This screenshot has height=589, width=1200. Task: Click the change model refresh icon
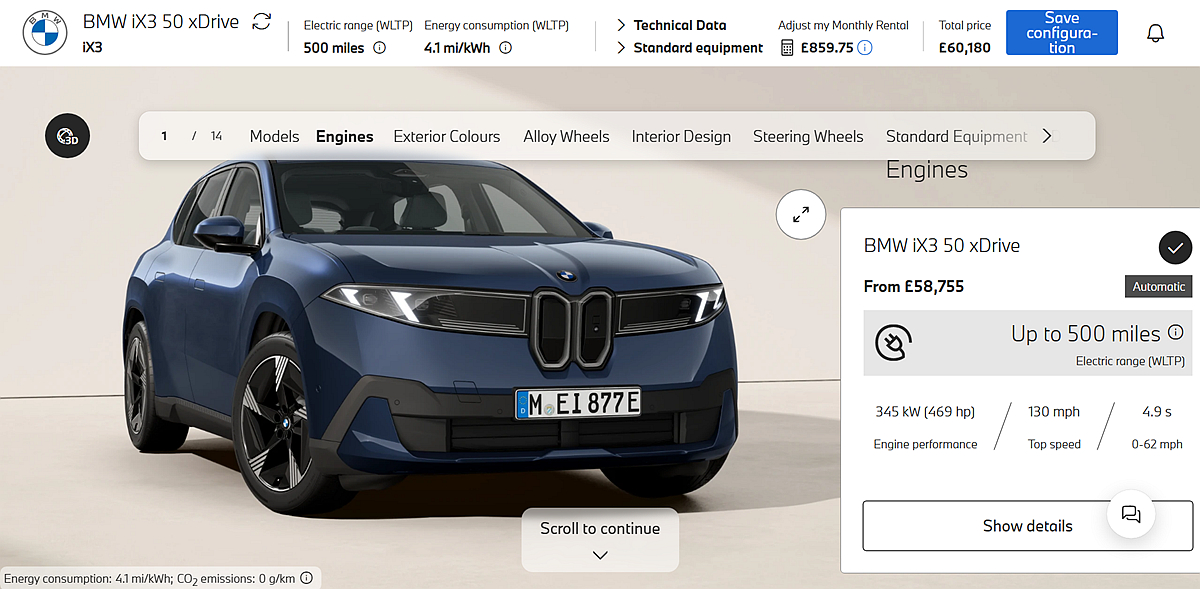(262, 21)
